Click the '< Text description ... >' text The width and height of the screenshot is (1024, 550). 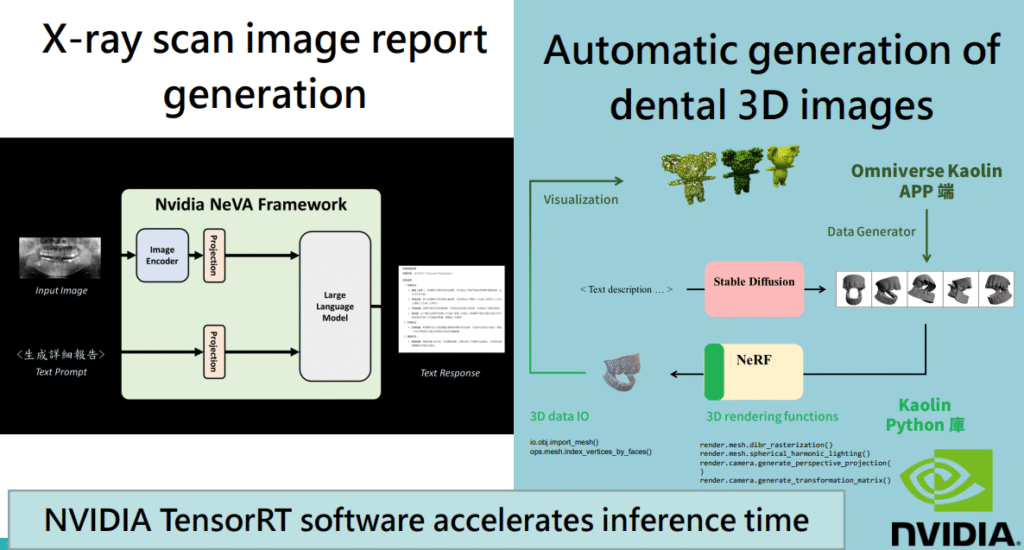[626, 289]
